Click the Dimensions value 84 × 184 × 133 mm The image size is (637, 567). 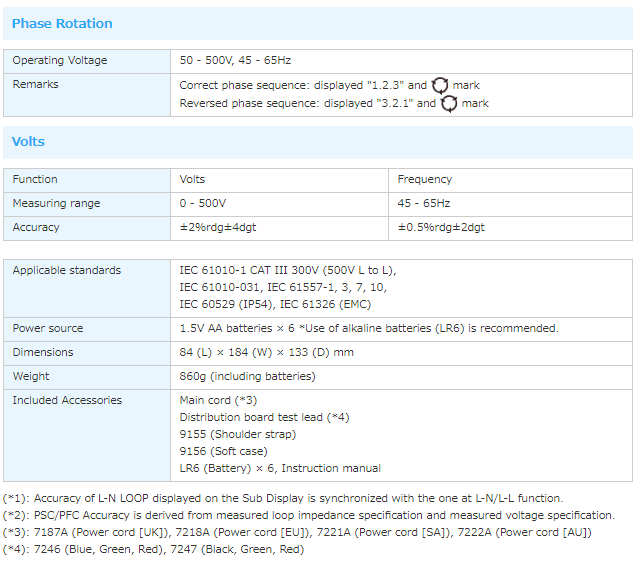tap(266, 353)
